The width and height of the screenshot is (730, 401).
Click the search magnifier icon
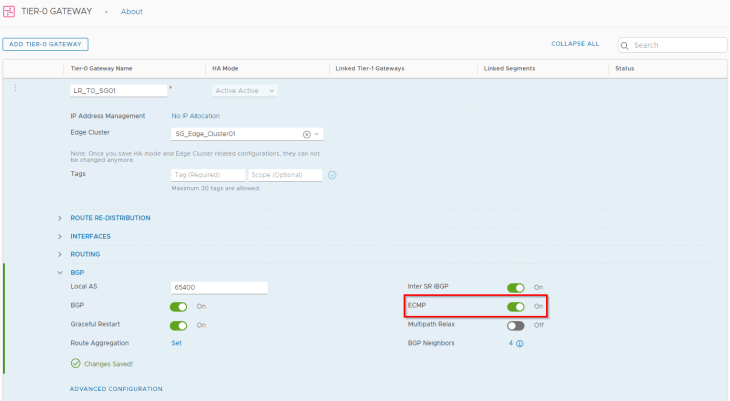(x=625, y=45)
